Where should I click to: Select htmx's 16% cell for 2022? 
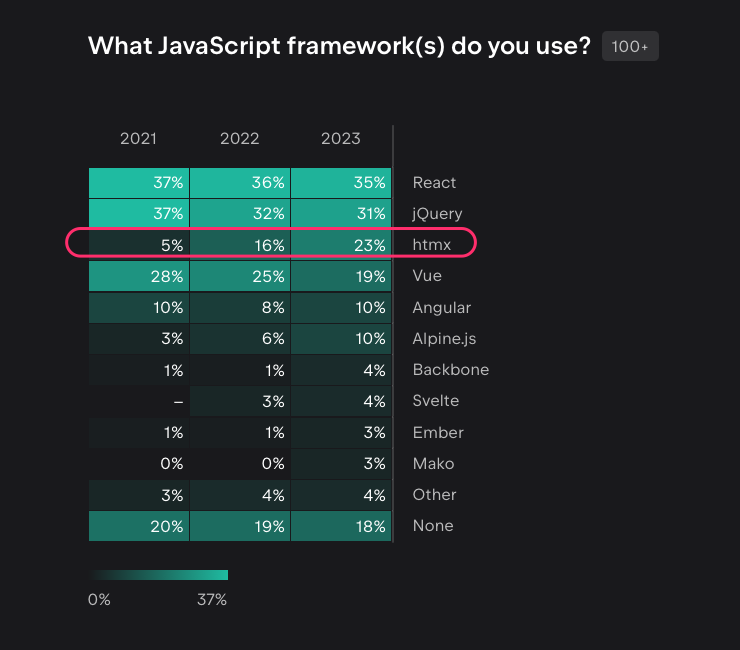coord(240,245)
